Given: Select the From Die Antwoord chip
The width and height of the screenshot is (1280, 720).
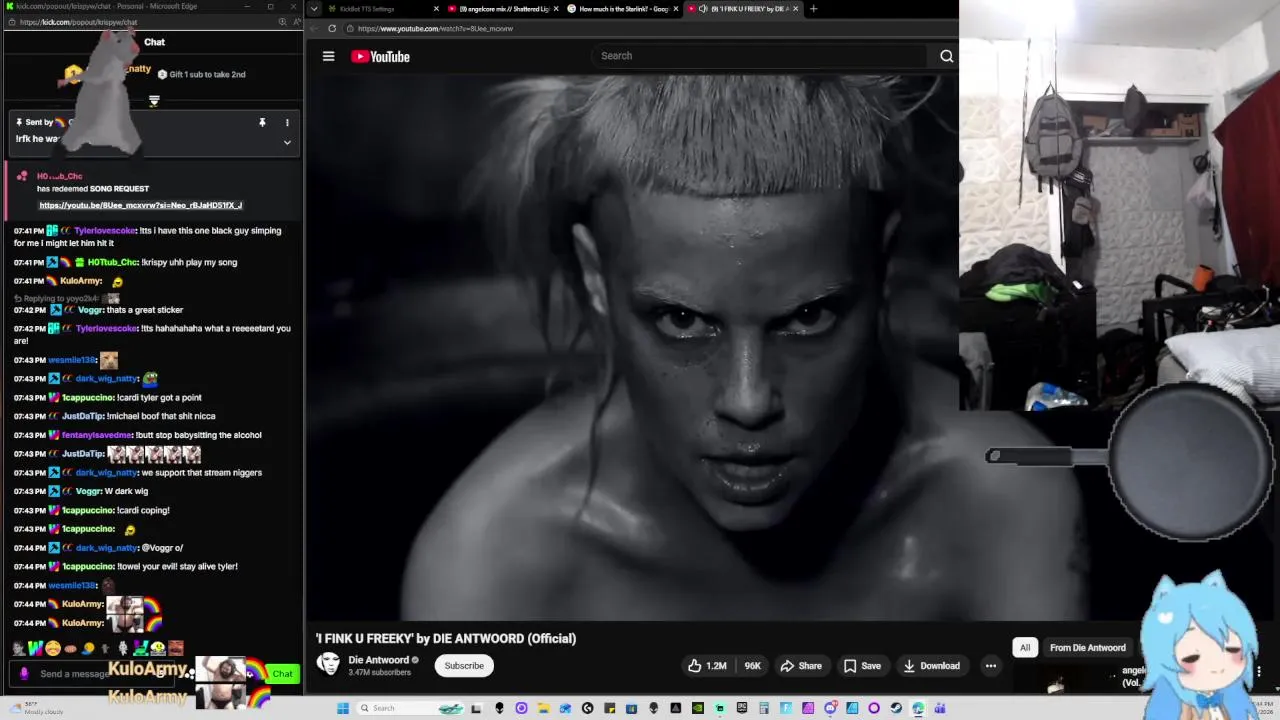Looking at the screenshot, I should [1088, 648].
